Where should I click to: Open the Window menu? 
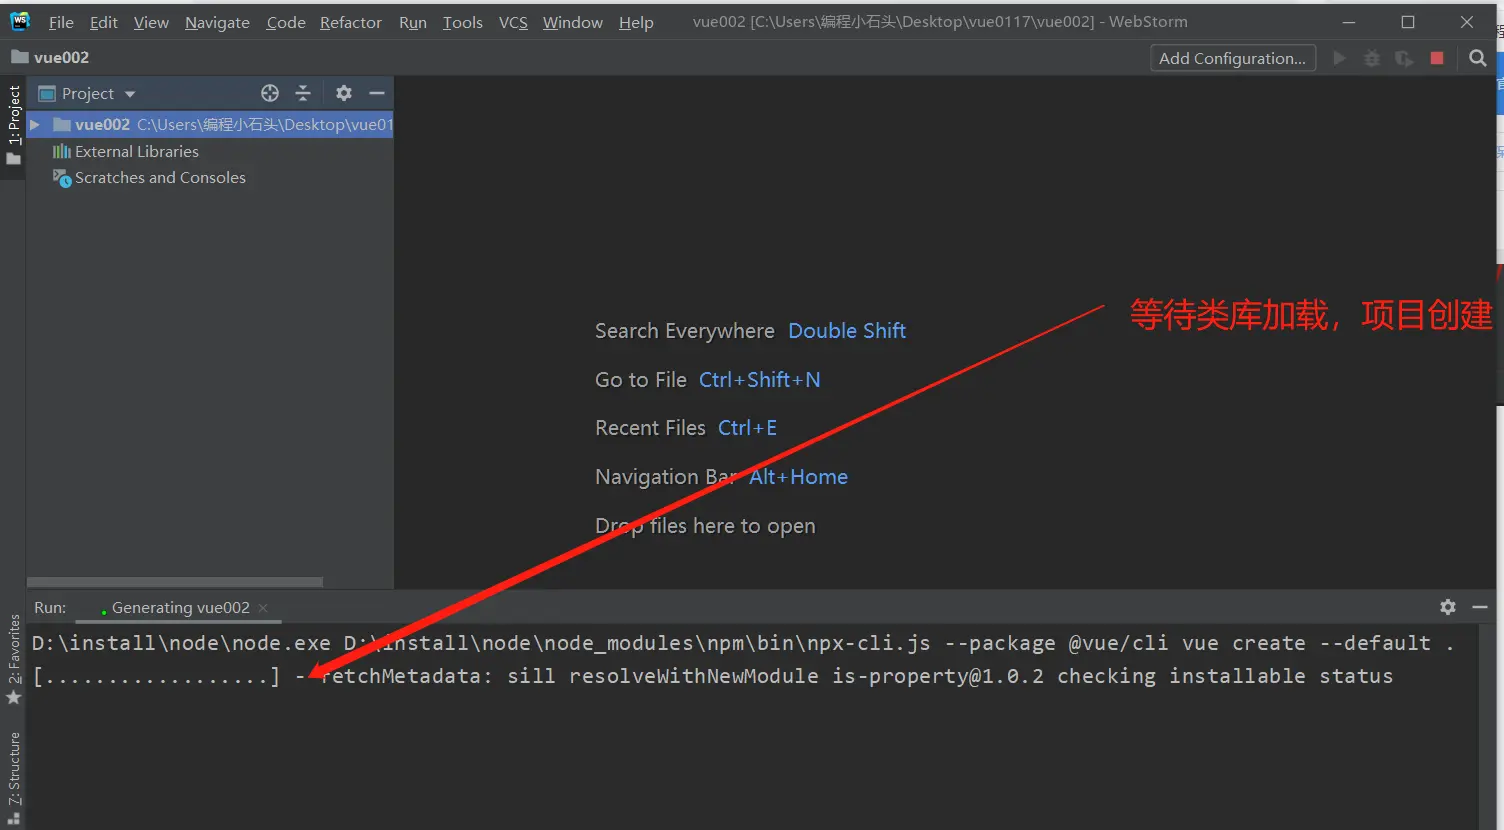pyautogui.click(x=573, y=22)
